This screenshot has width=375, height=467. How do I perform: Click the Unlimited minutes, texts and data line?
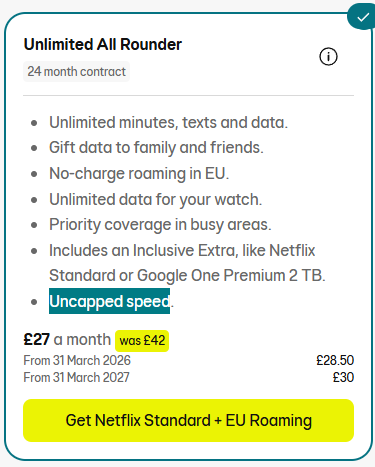click(168, 122)
